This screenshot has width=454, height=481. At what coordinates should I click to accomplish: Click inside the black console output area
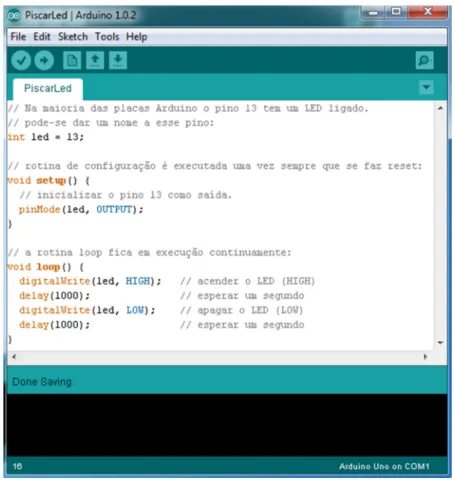click(227, 425)
